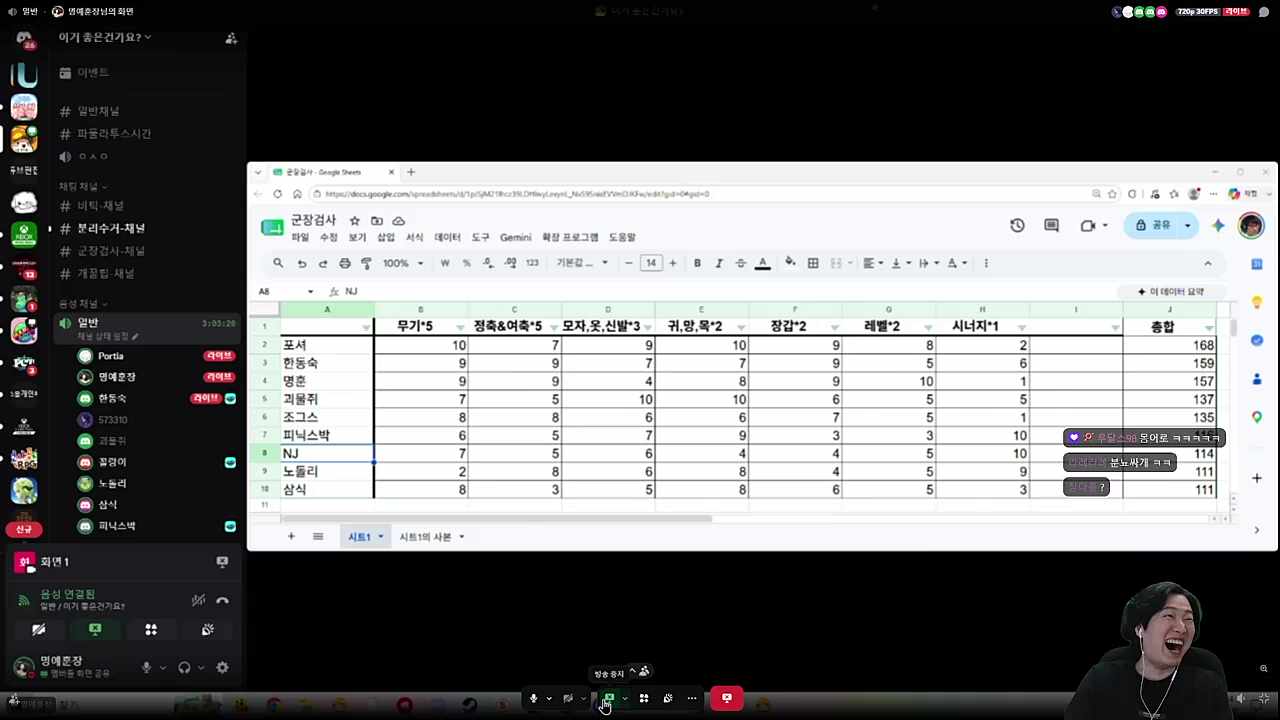
Task: Open the Gemini menu in Sheets
Action: coord(515,237)
